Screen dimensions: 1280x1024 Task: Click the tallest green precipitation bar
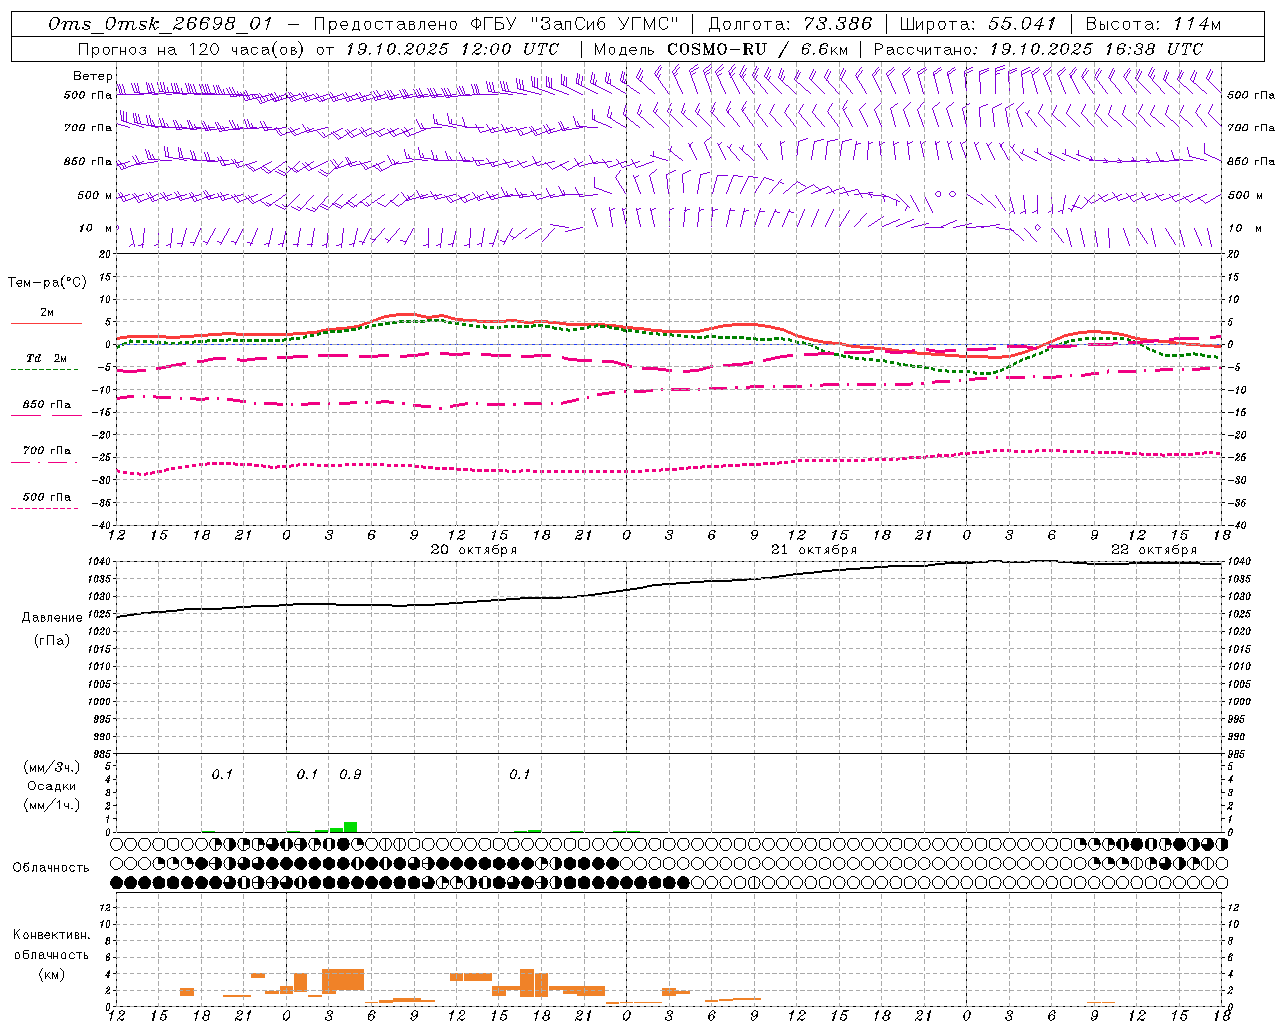350,826
